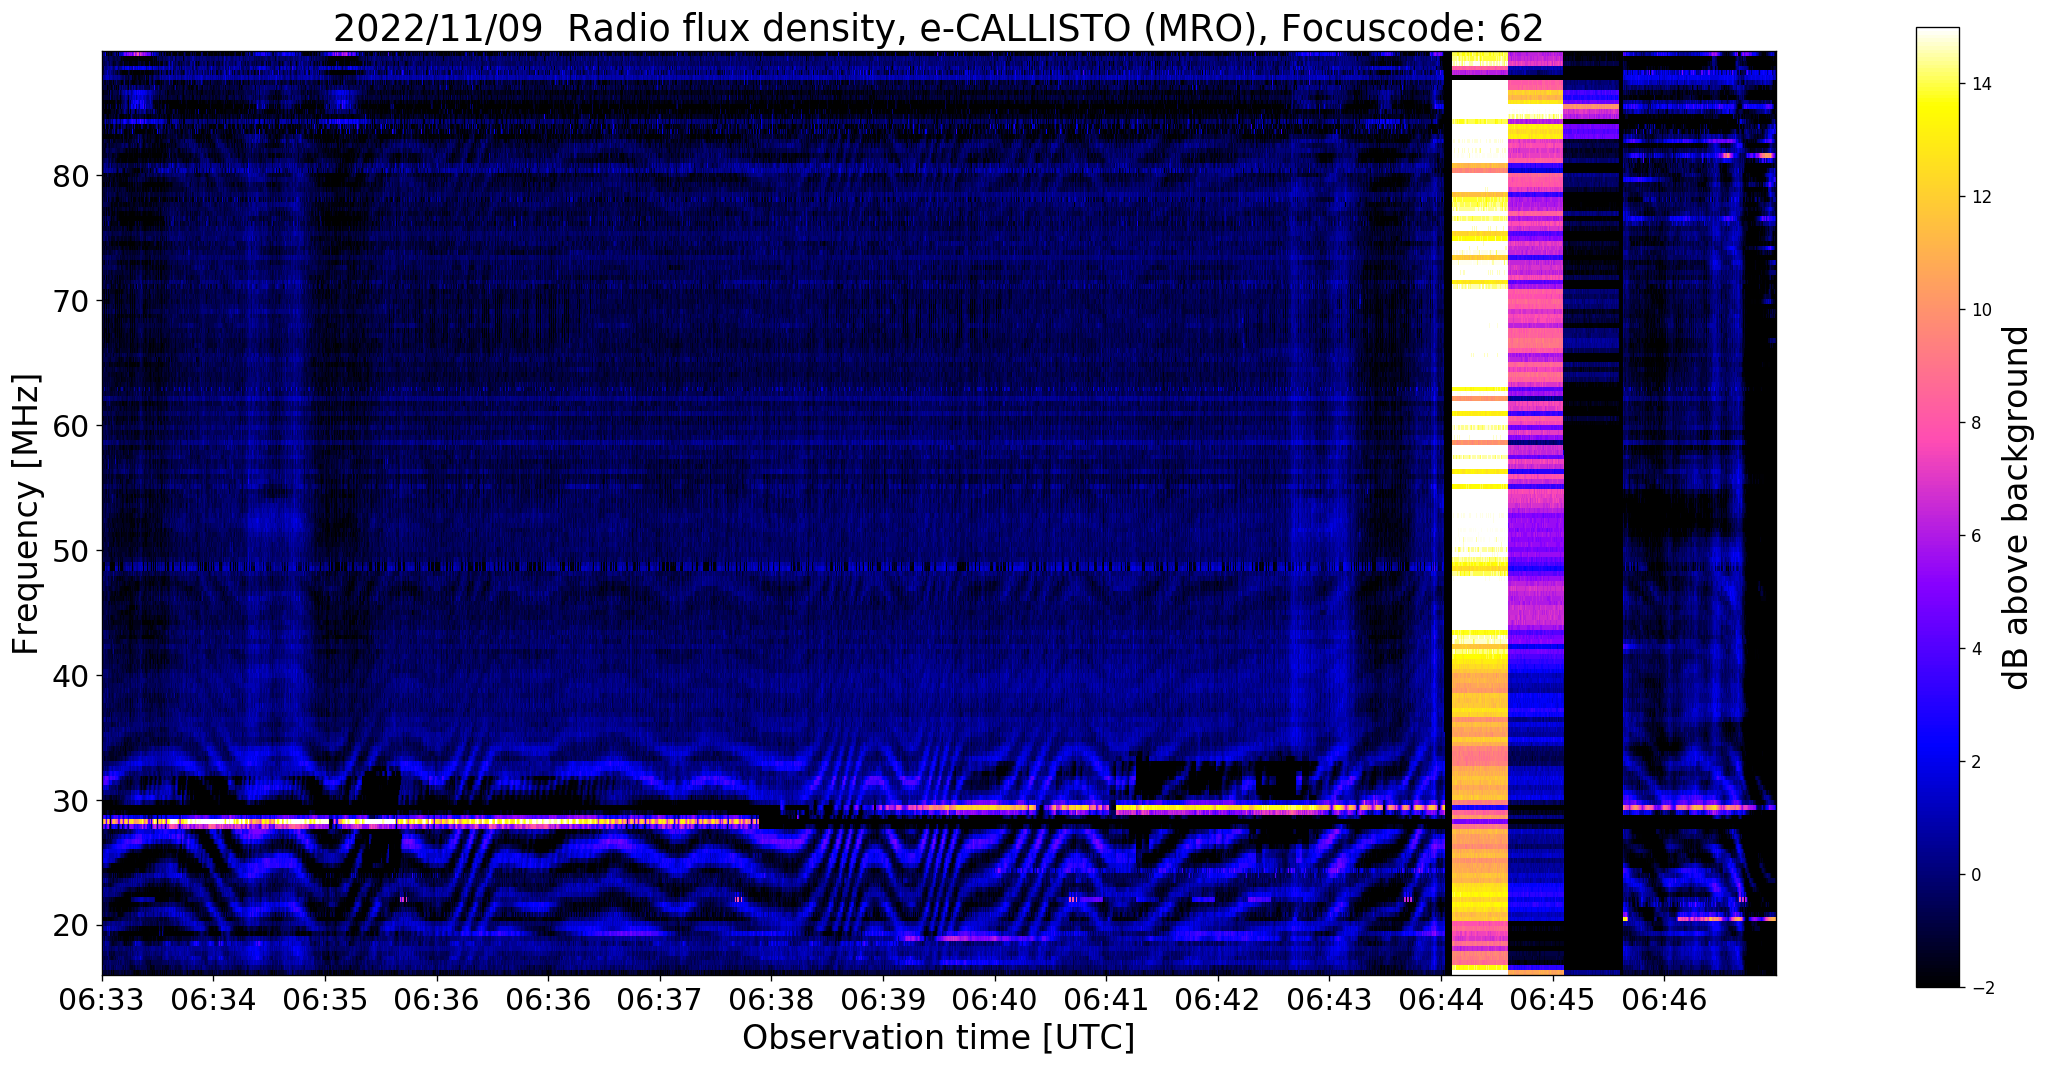Click the colorbar tick labeled 10
This screenshot has height=1067, width=2047.
1980,310
